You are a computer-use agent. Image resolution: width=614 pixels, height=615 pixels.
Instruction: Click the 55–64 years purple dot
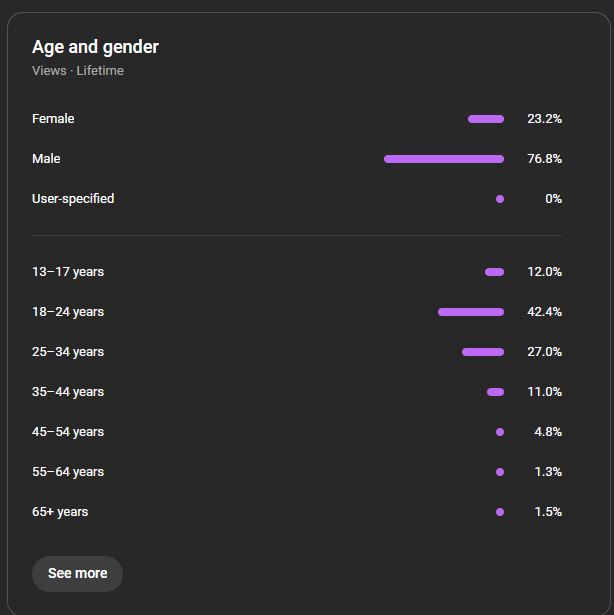tap(500, 472)
